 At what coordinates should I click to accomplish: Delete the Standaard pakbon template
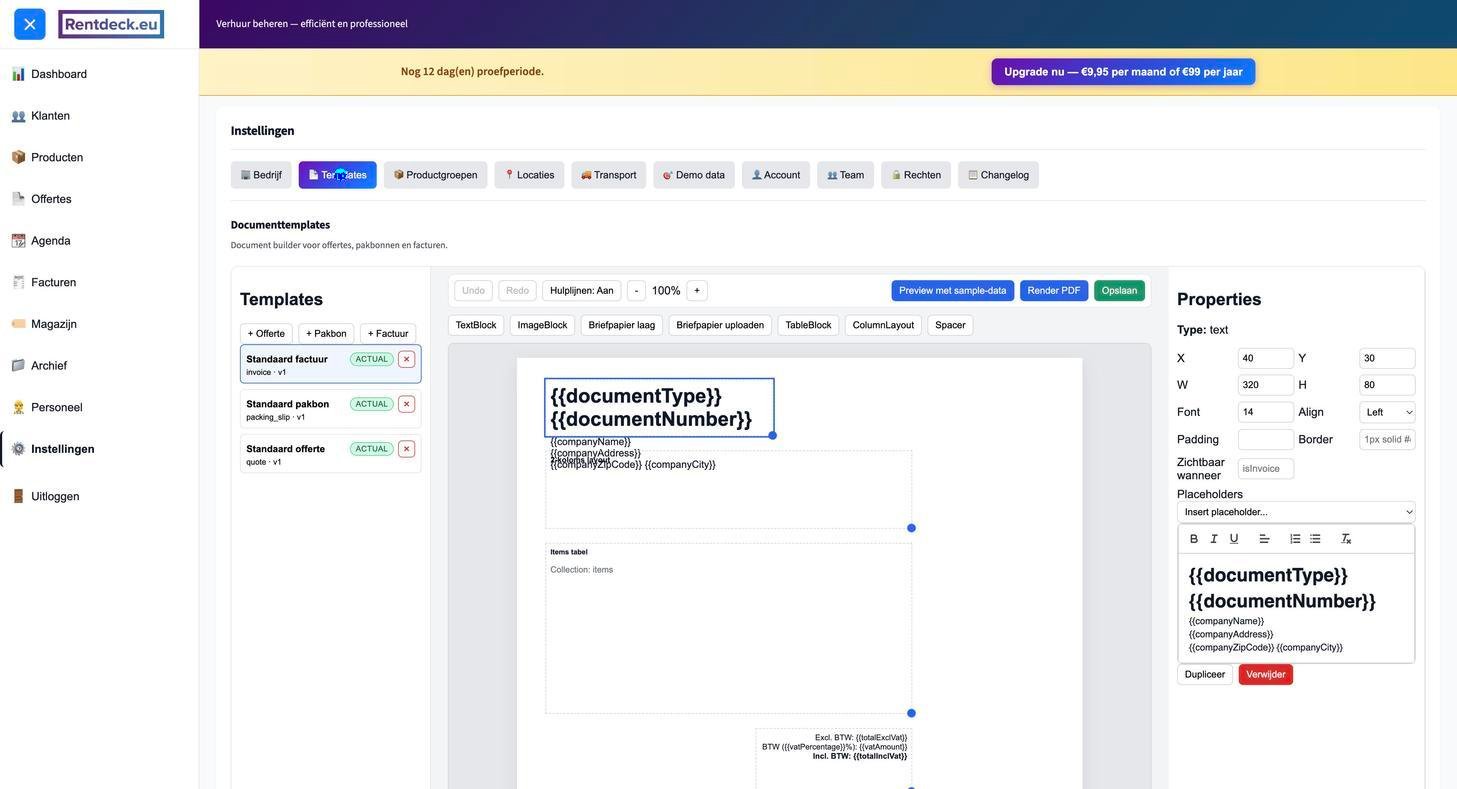tap(406, 404)
